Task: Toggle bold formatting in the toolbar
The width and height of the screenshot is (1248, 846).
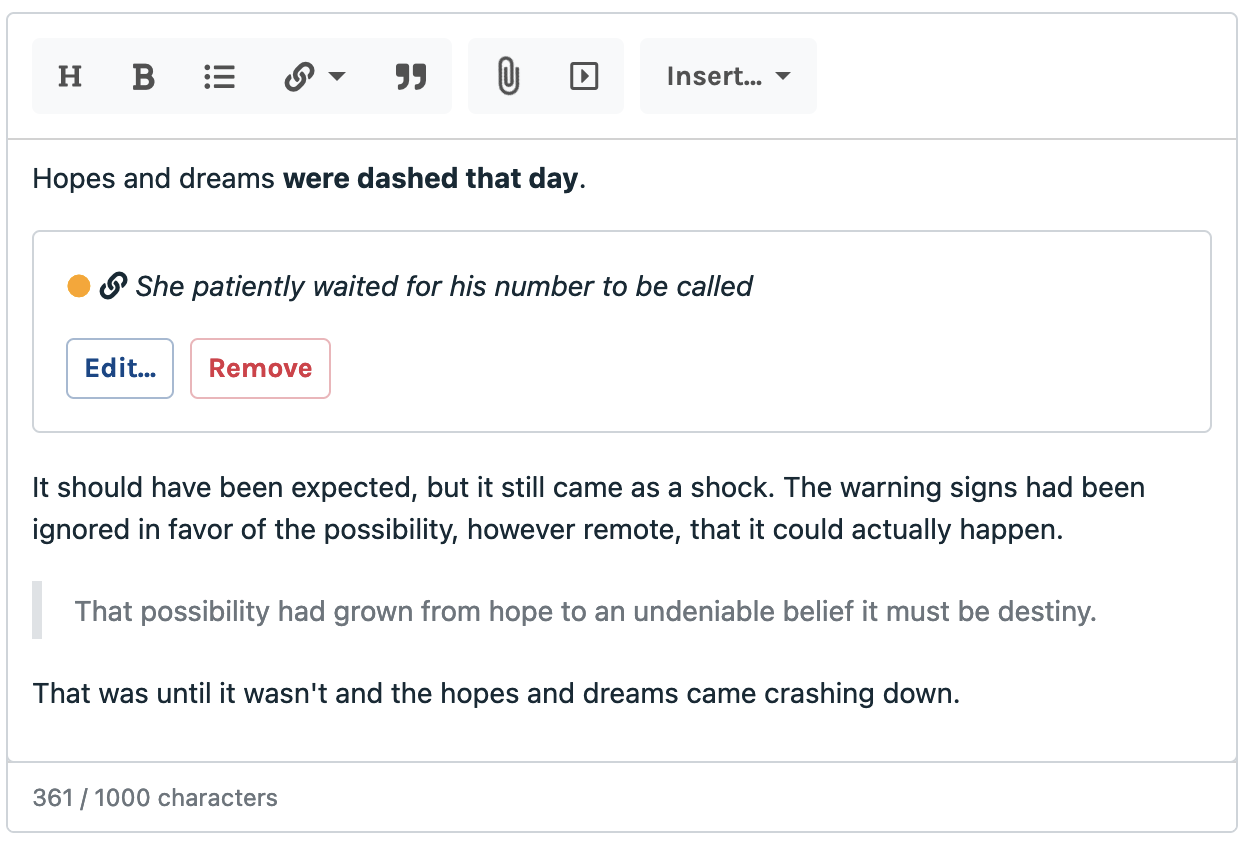Action: [144, 76]
